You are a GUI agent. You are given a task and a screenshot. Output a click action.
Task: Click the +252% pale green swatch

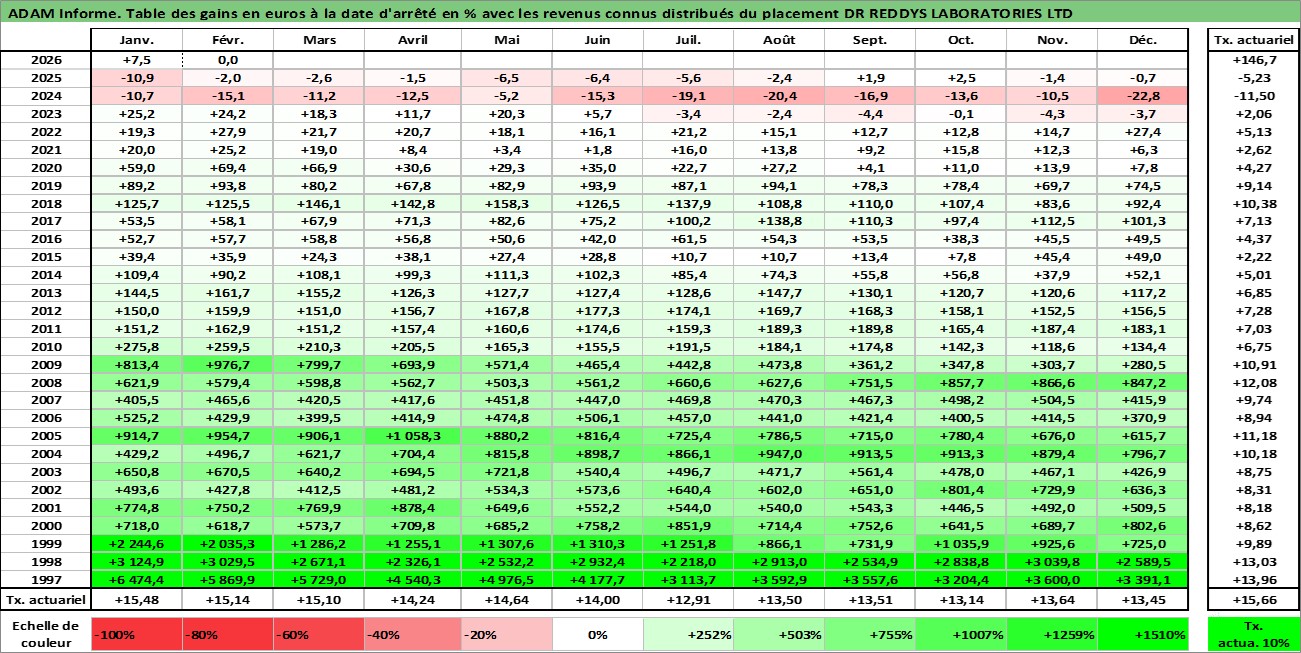(x=689, y=634)
